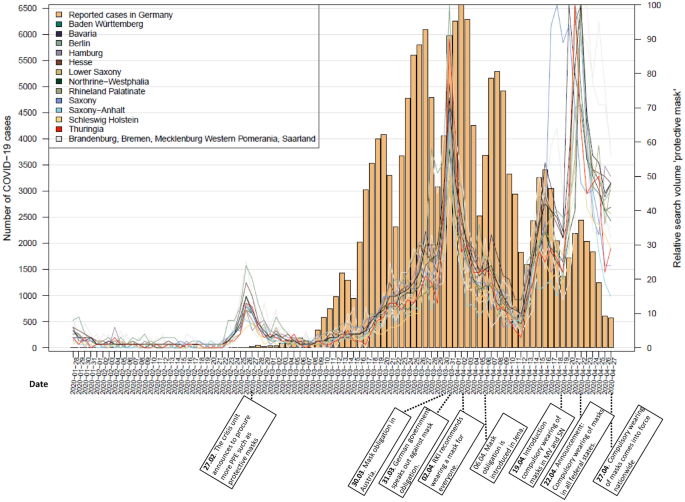The width and height of the screenshot is (685, 502).
Task: Click the 'Northrine-Westphalia' legend label
Action: (109, 82)
